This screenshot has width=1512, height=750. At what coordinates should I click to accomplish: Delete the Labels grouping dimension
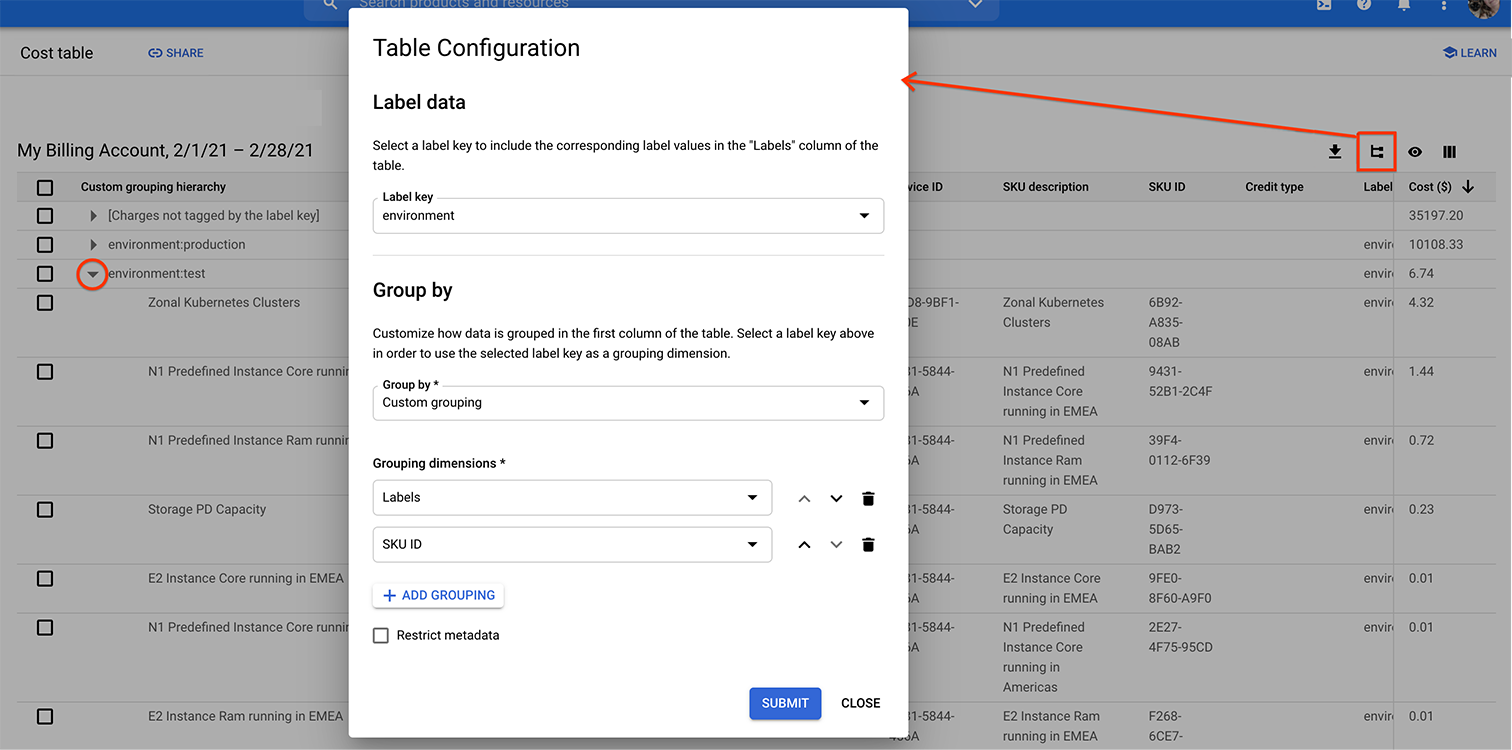[868, 498]
